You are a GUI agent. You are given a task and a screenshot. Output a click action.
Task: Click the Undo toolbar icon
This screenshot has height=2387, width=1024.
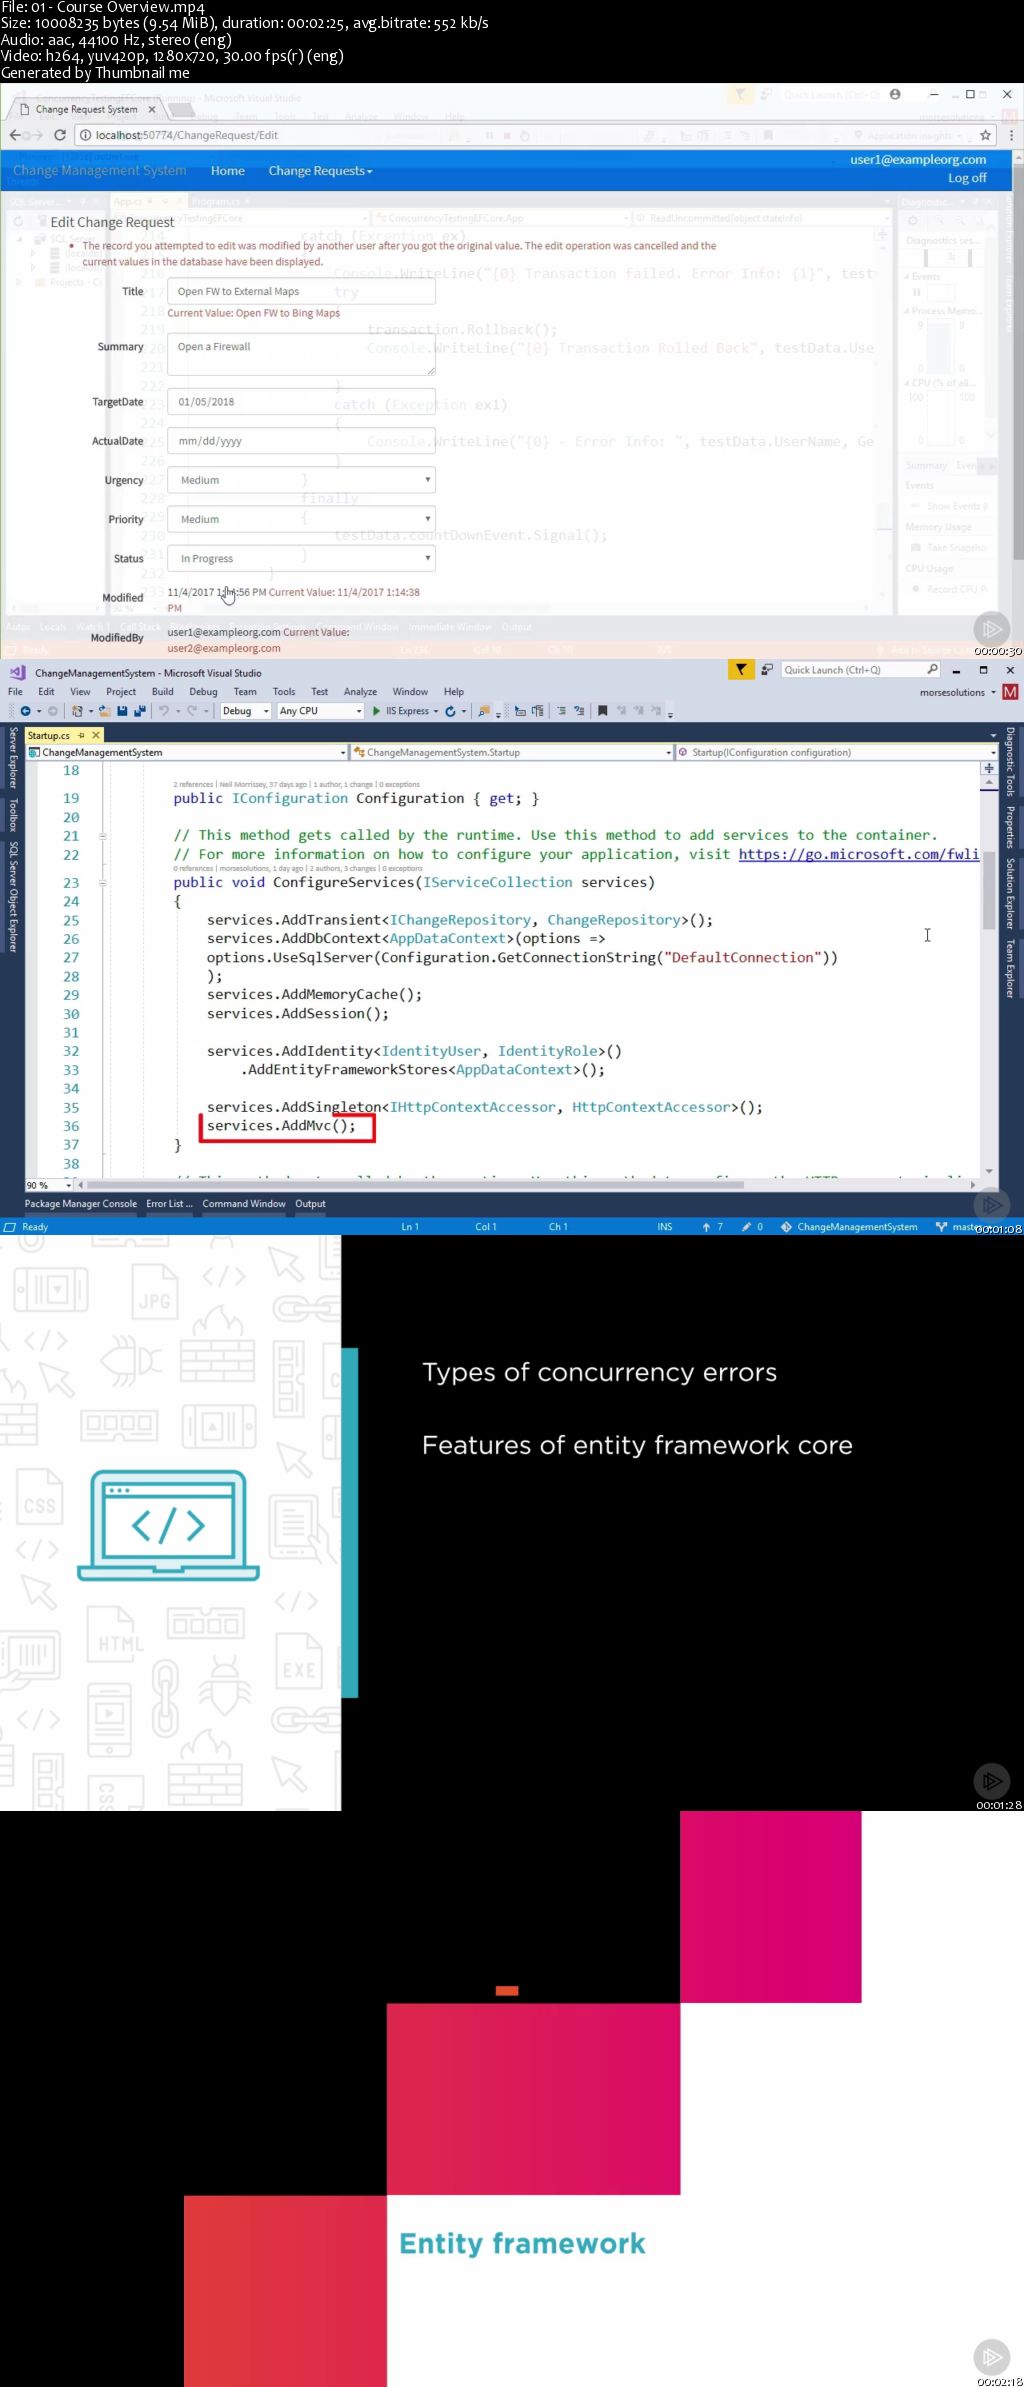(164, 711)
